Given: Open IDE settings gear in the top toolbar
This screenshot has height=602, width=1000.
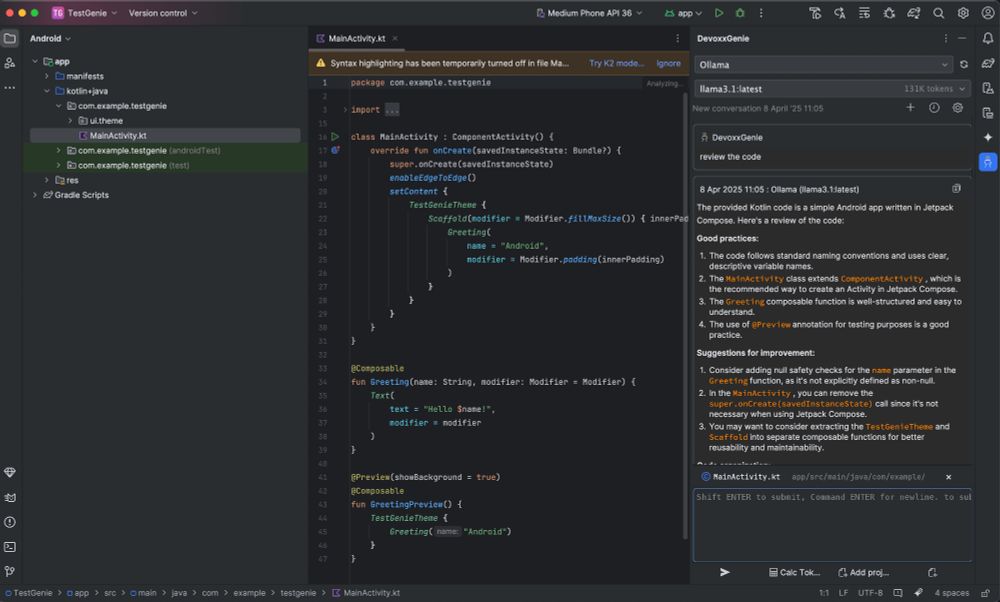Looking at the screenshot, I should (x=963, y=13).
